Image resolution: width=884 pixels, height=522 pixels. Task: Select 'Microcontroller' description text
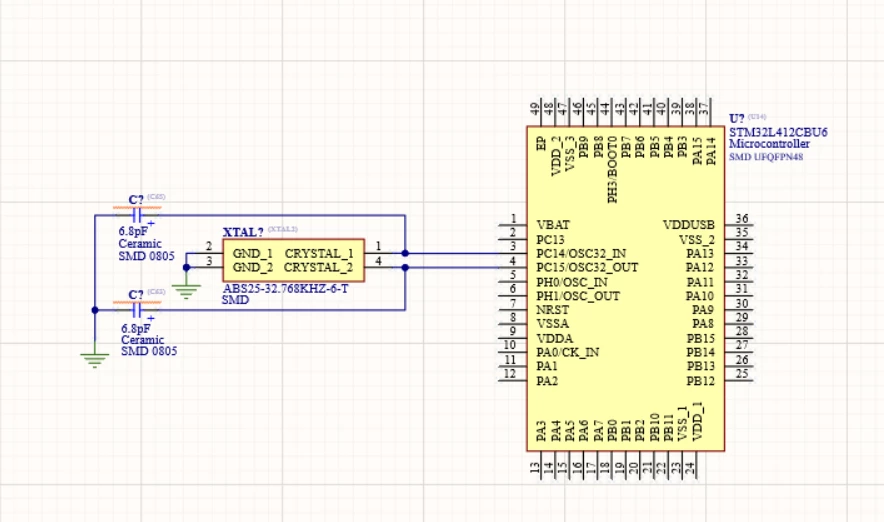pos(769,144)
